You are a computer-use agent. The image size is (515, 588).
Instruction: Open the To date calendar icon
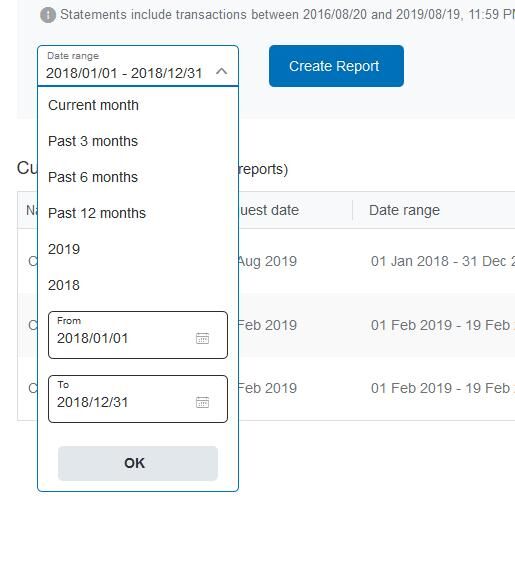[x=203, y=402]
